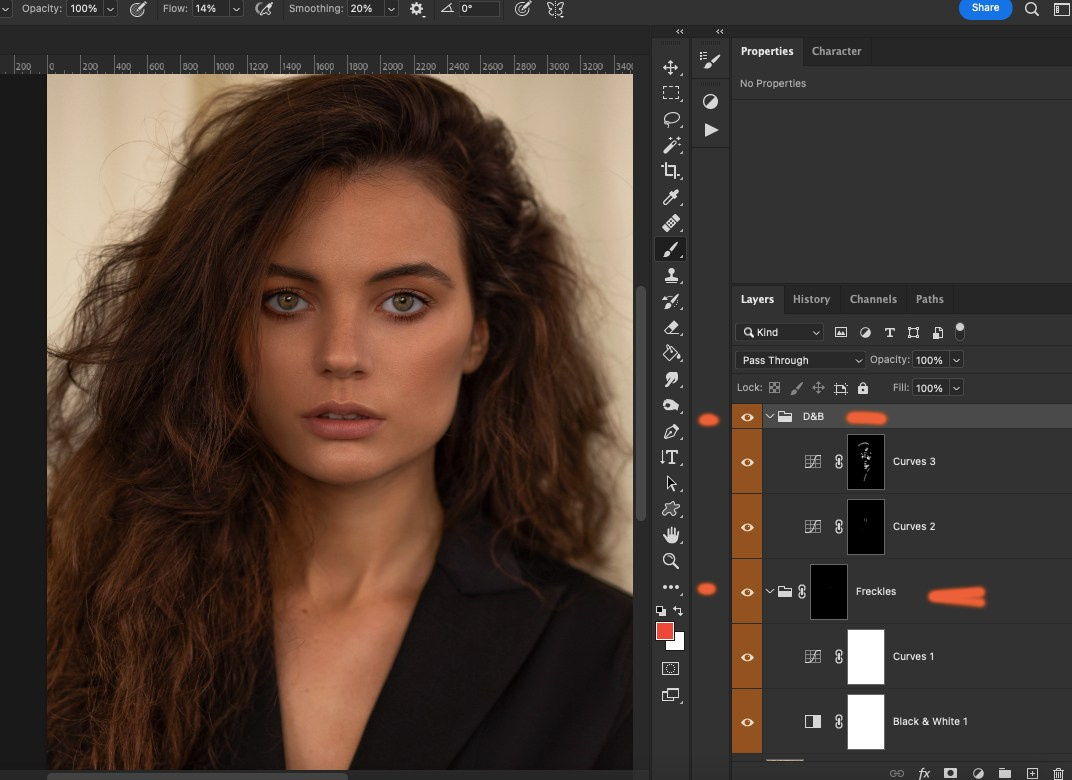Click the fx layer styles button

tap(923, 773)
